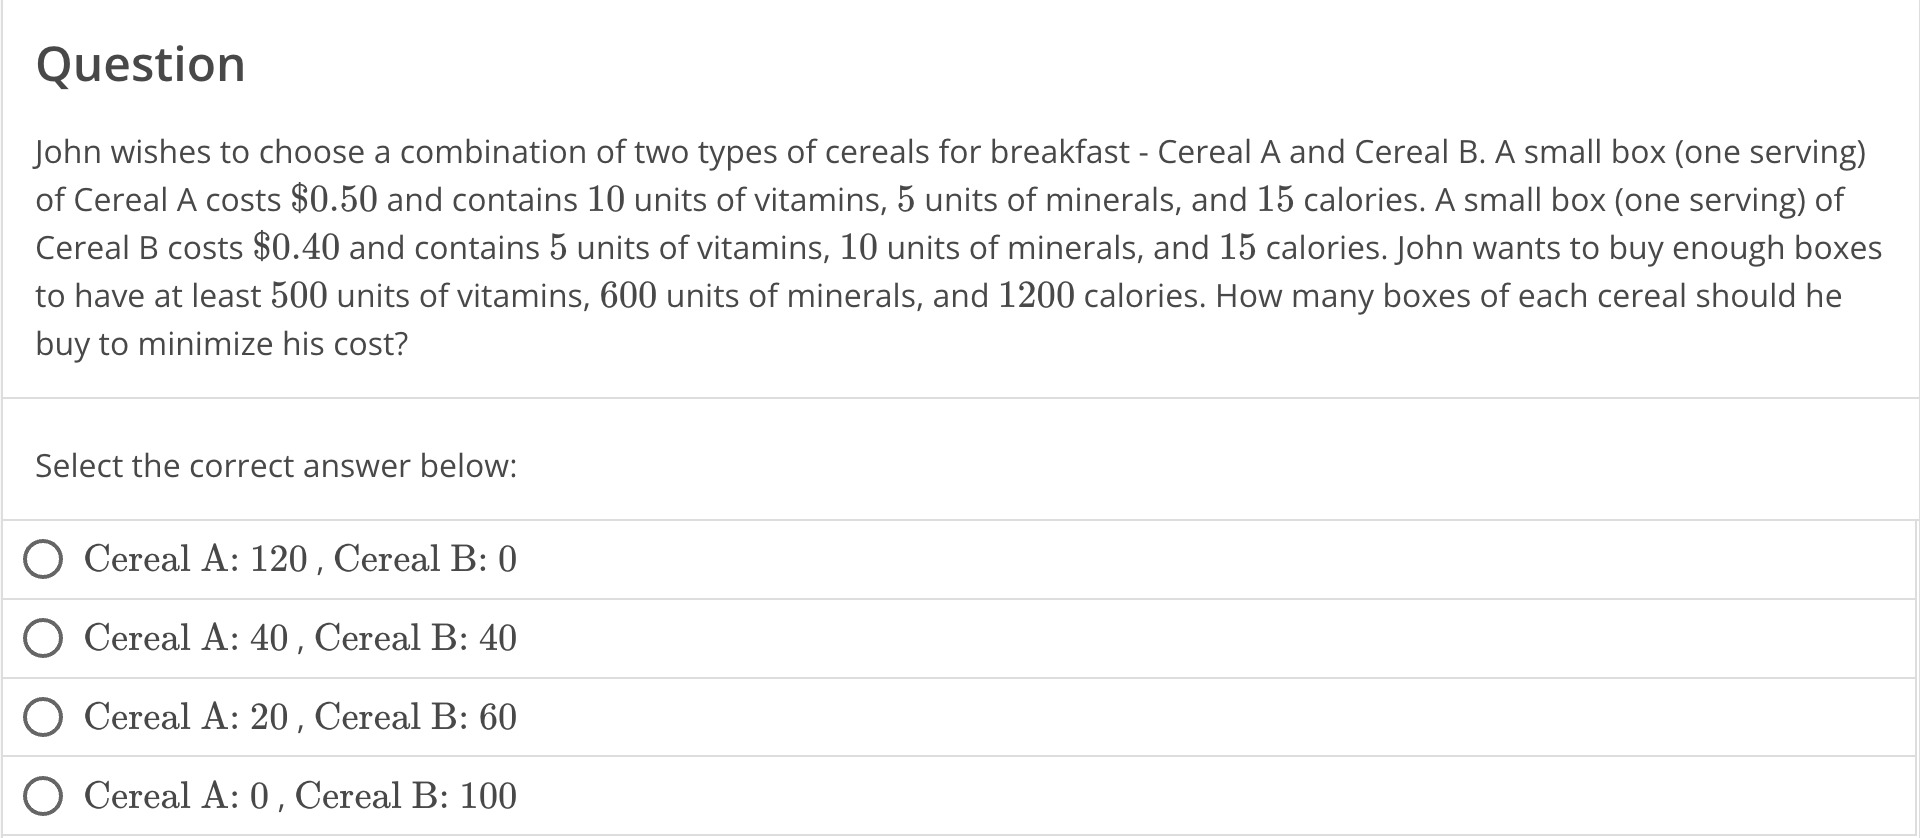
Task: Choose radio circle beside Cereal A: 40
Action: point(43,639)
